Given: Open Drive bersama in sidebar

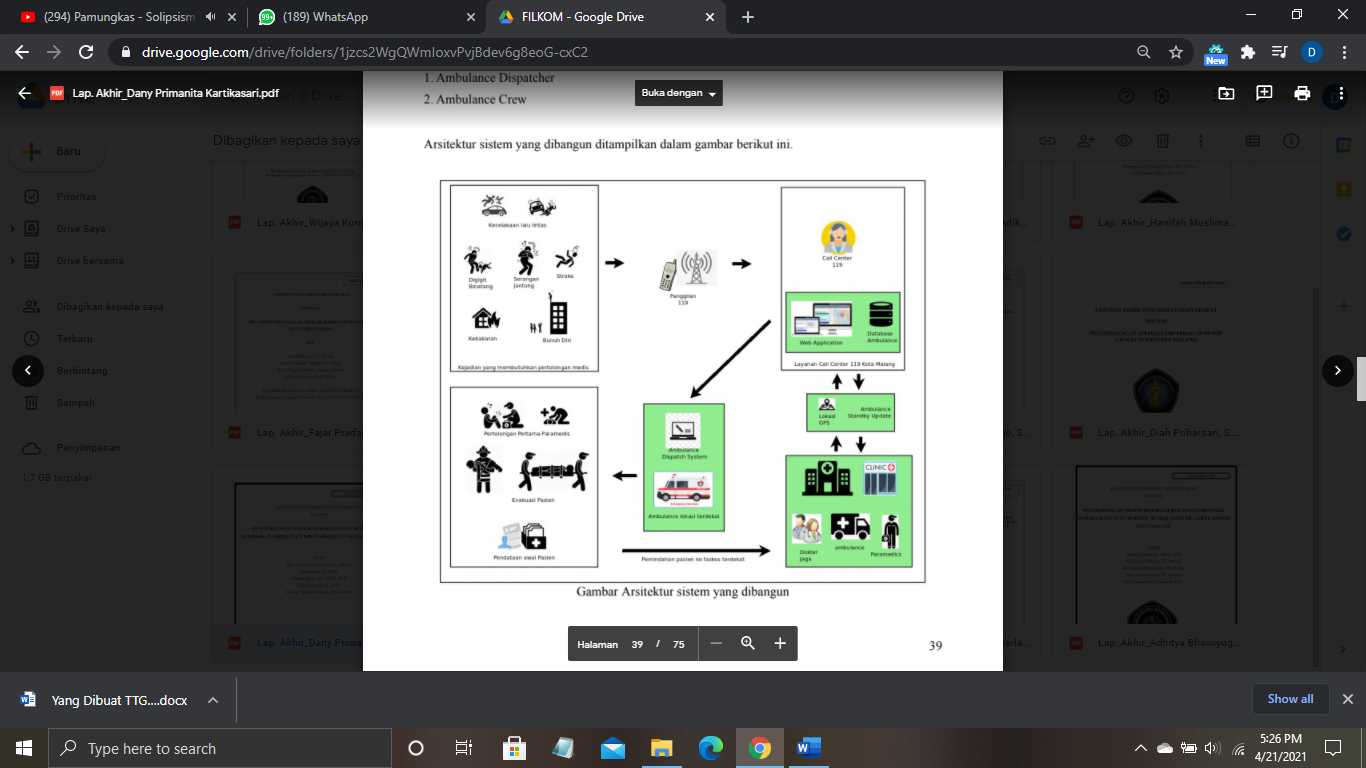Looking at the screenshot, I should pos(90,261).
